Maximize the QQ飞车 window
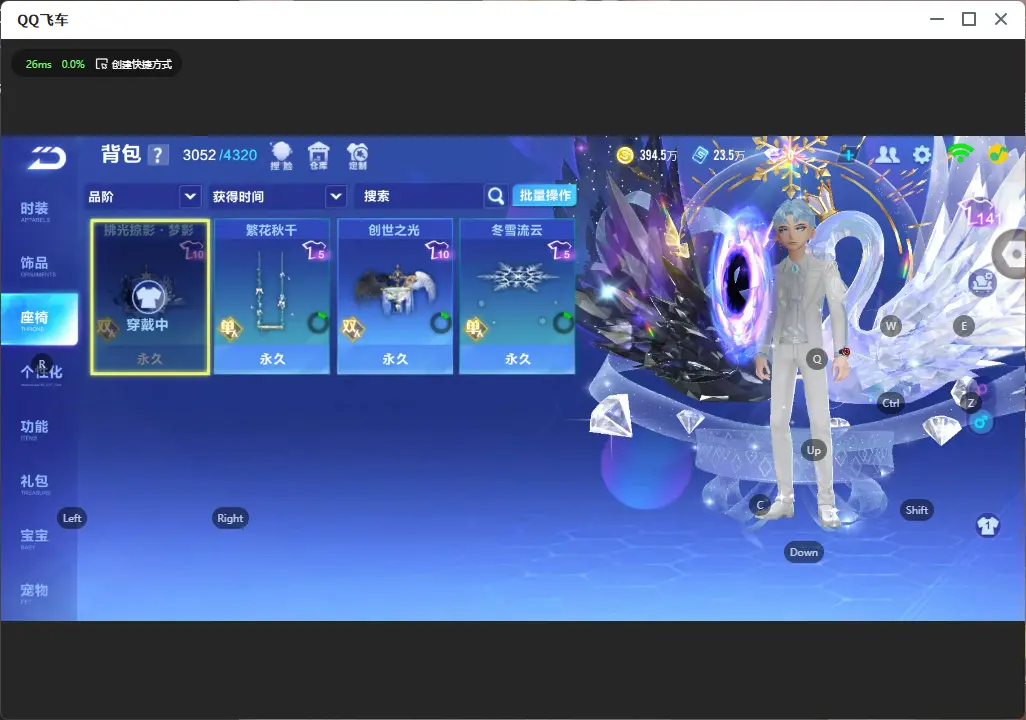This screenshot has width=1026, height=720. (x=968, y=20)
